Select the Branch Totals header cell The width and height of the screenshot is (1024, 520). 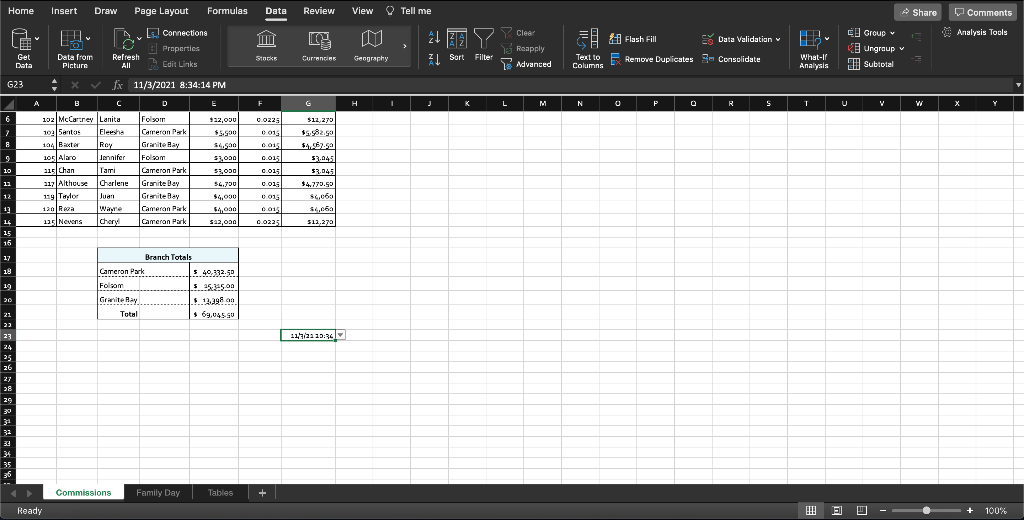[168, 257]
